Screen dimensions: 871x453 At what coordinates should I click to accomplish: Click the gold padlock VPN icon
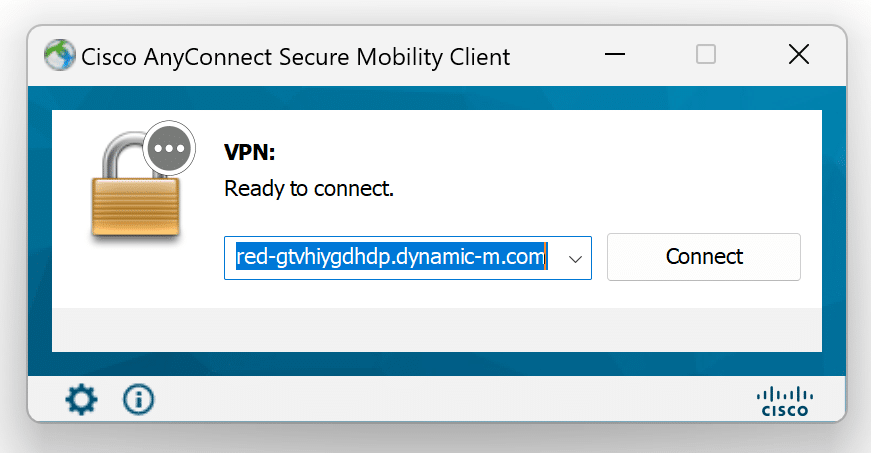click(133, 195)
